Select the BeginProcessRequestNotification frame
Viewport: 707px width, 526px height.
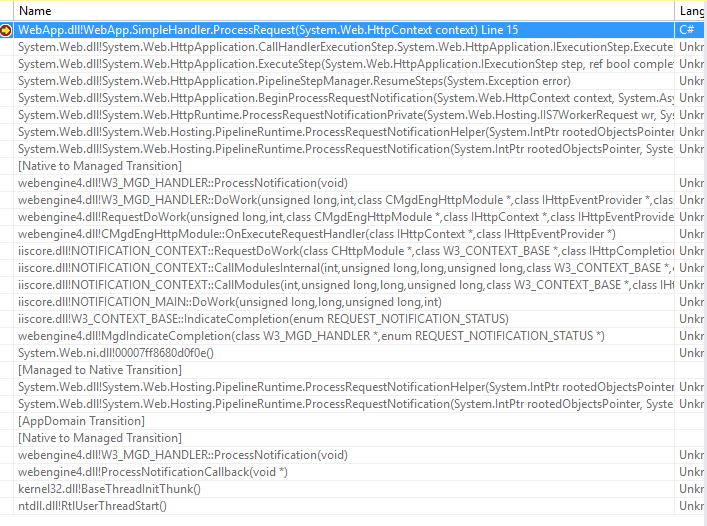coord(300,99)
